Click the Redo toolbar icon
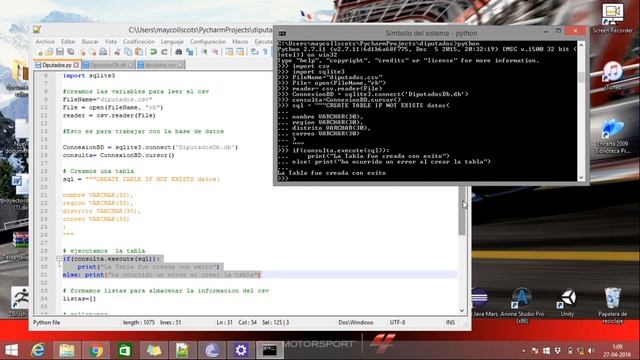This screenshot has width=640, height=360. point(164,52)
